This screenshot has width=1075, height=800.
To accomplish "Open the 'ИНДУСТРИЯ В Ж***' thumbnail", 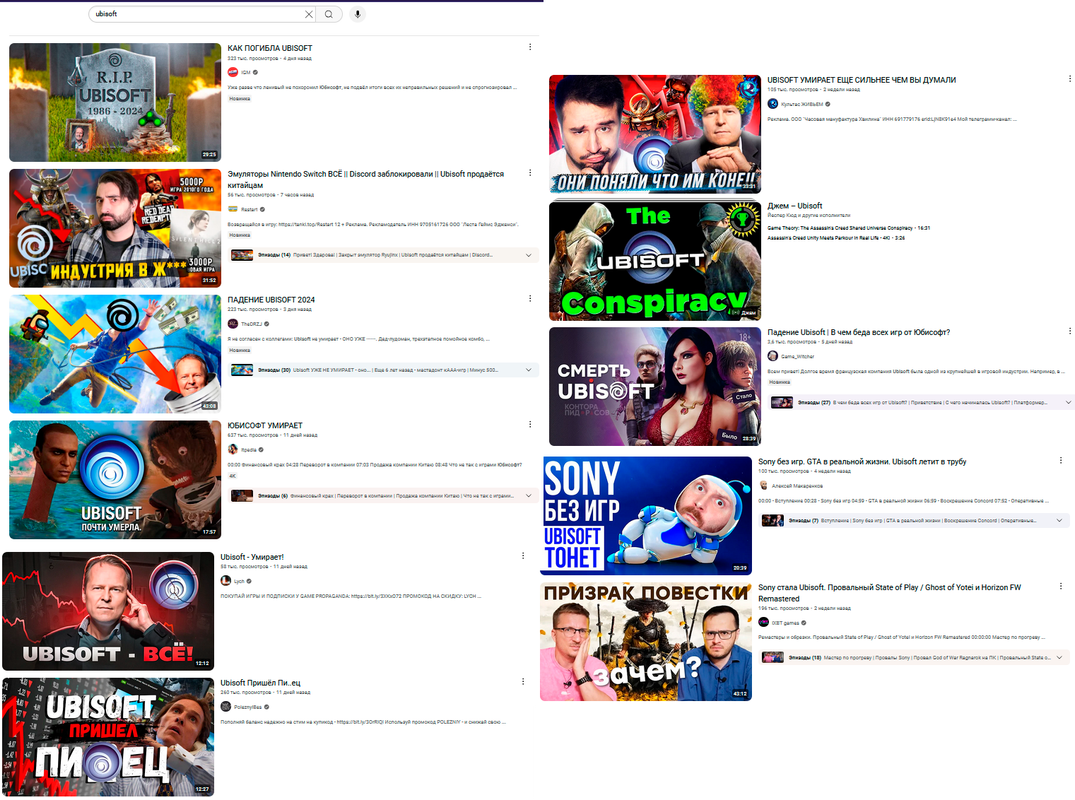I will point(115,228).
